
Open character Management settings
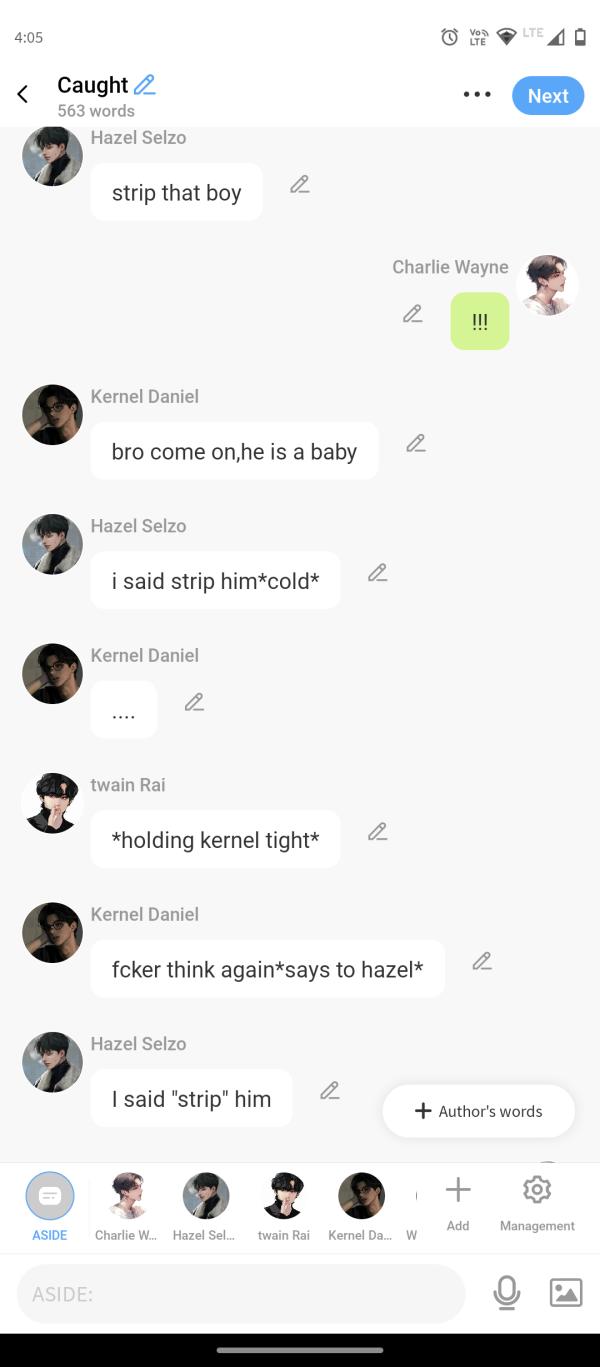coord(537,1201)
